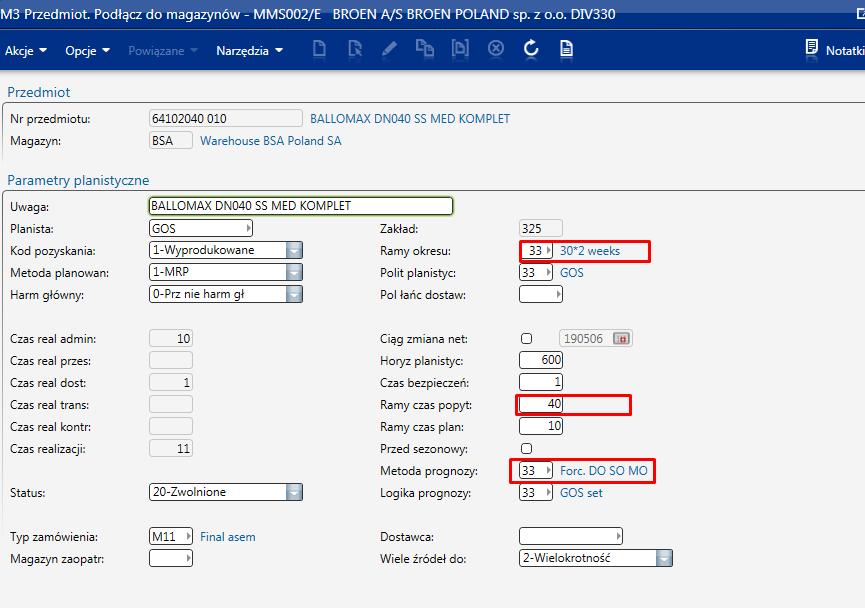The height and width of the screenshot is (608, 865).
Task: Click Final asem text
Action: 227,537
